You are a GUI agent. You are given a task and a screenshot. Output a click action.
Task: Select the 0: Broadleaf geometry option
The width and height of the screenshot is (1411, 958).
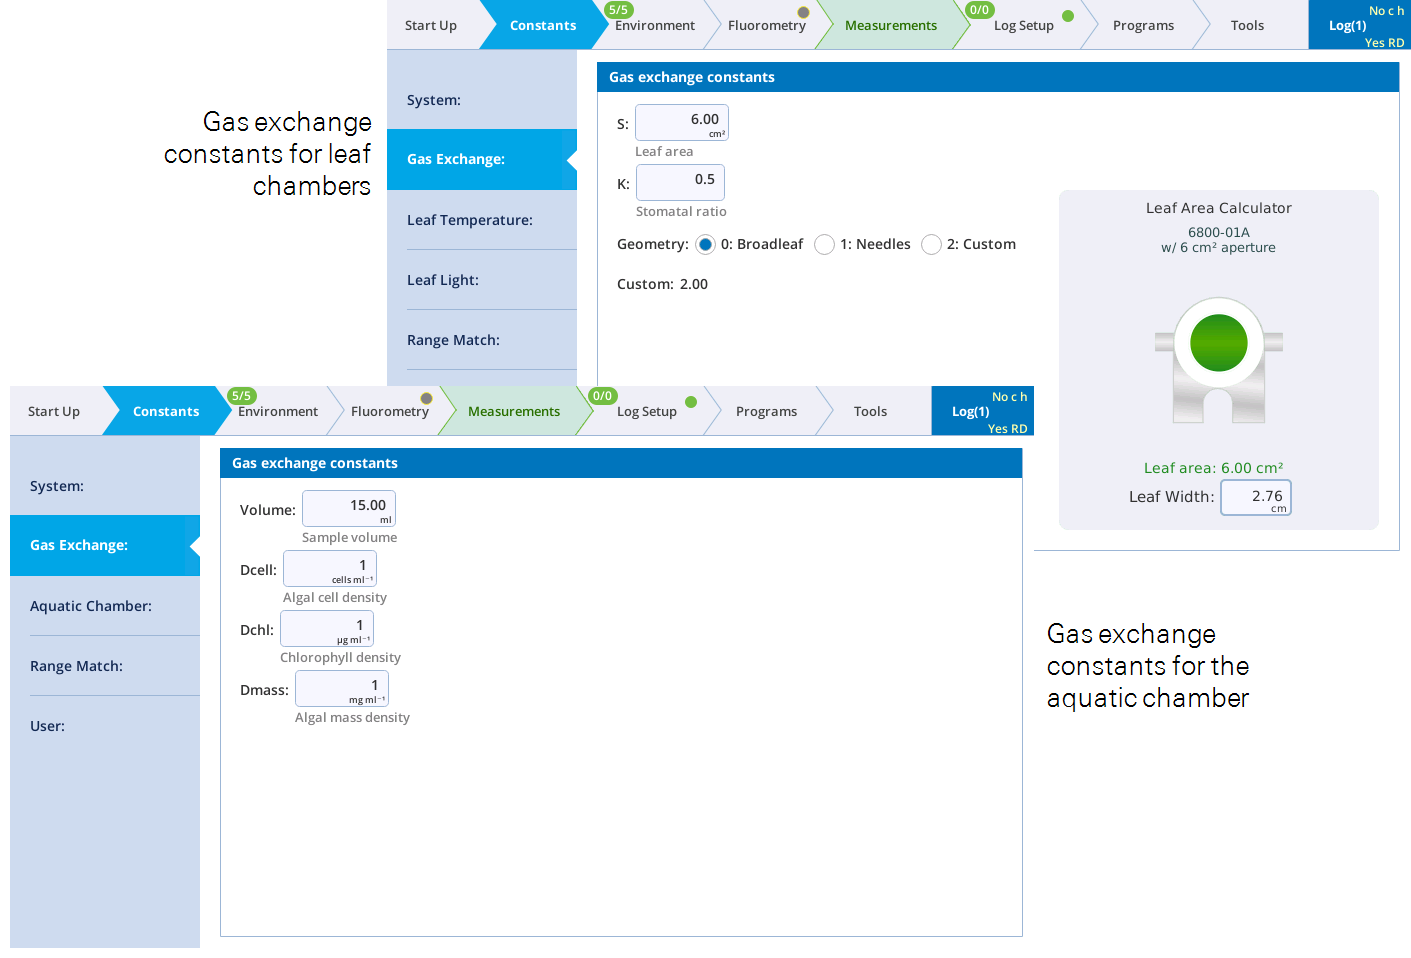coord(706,245)
